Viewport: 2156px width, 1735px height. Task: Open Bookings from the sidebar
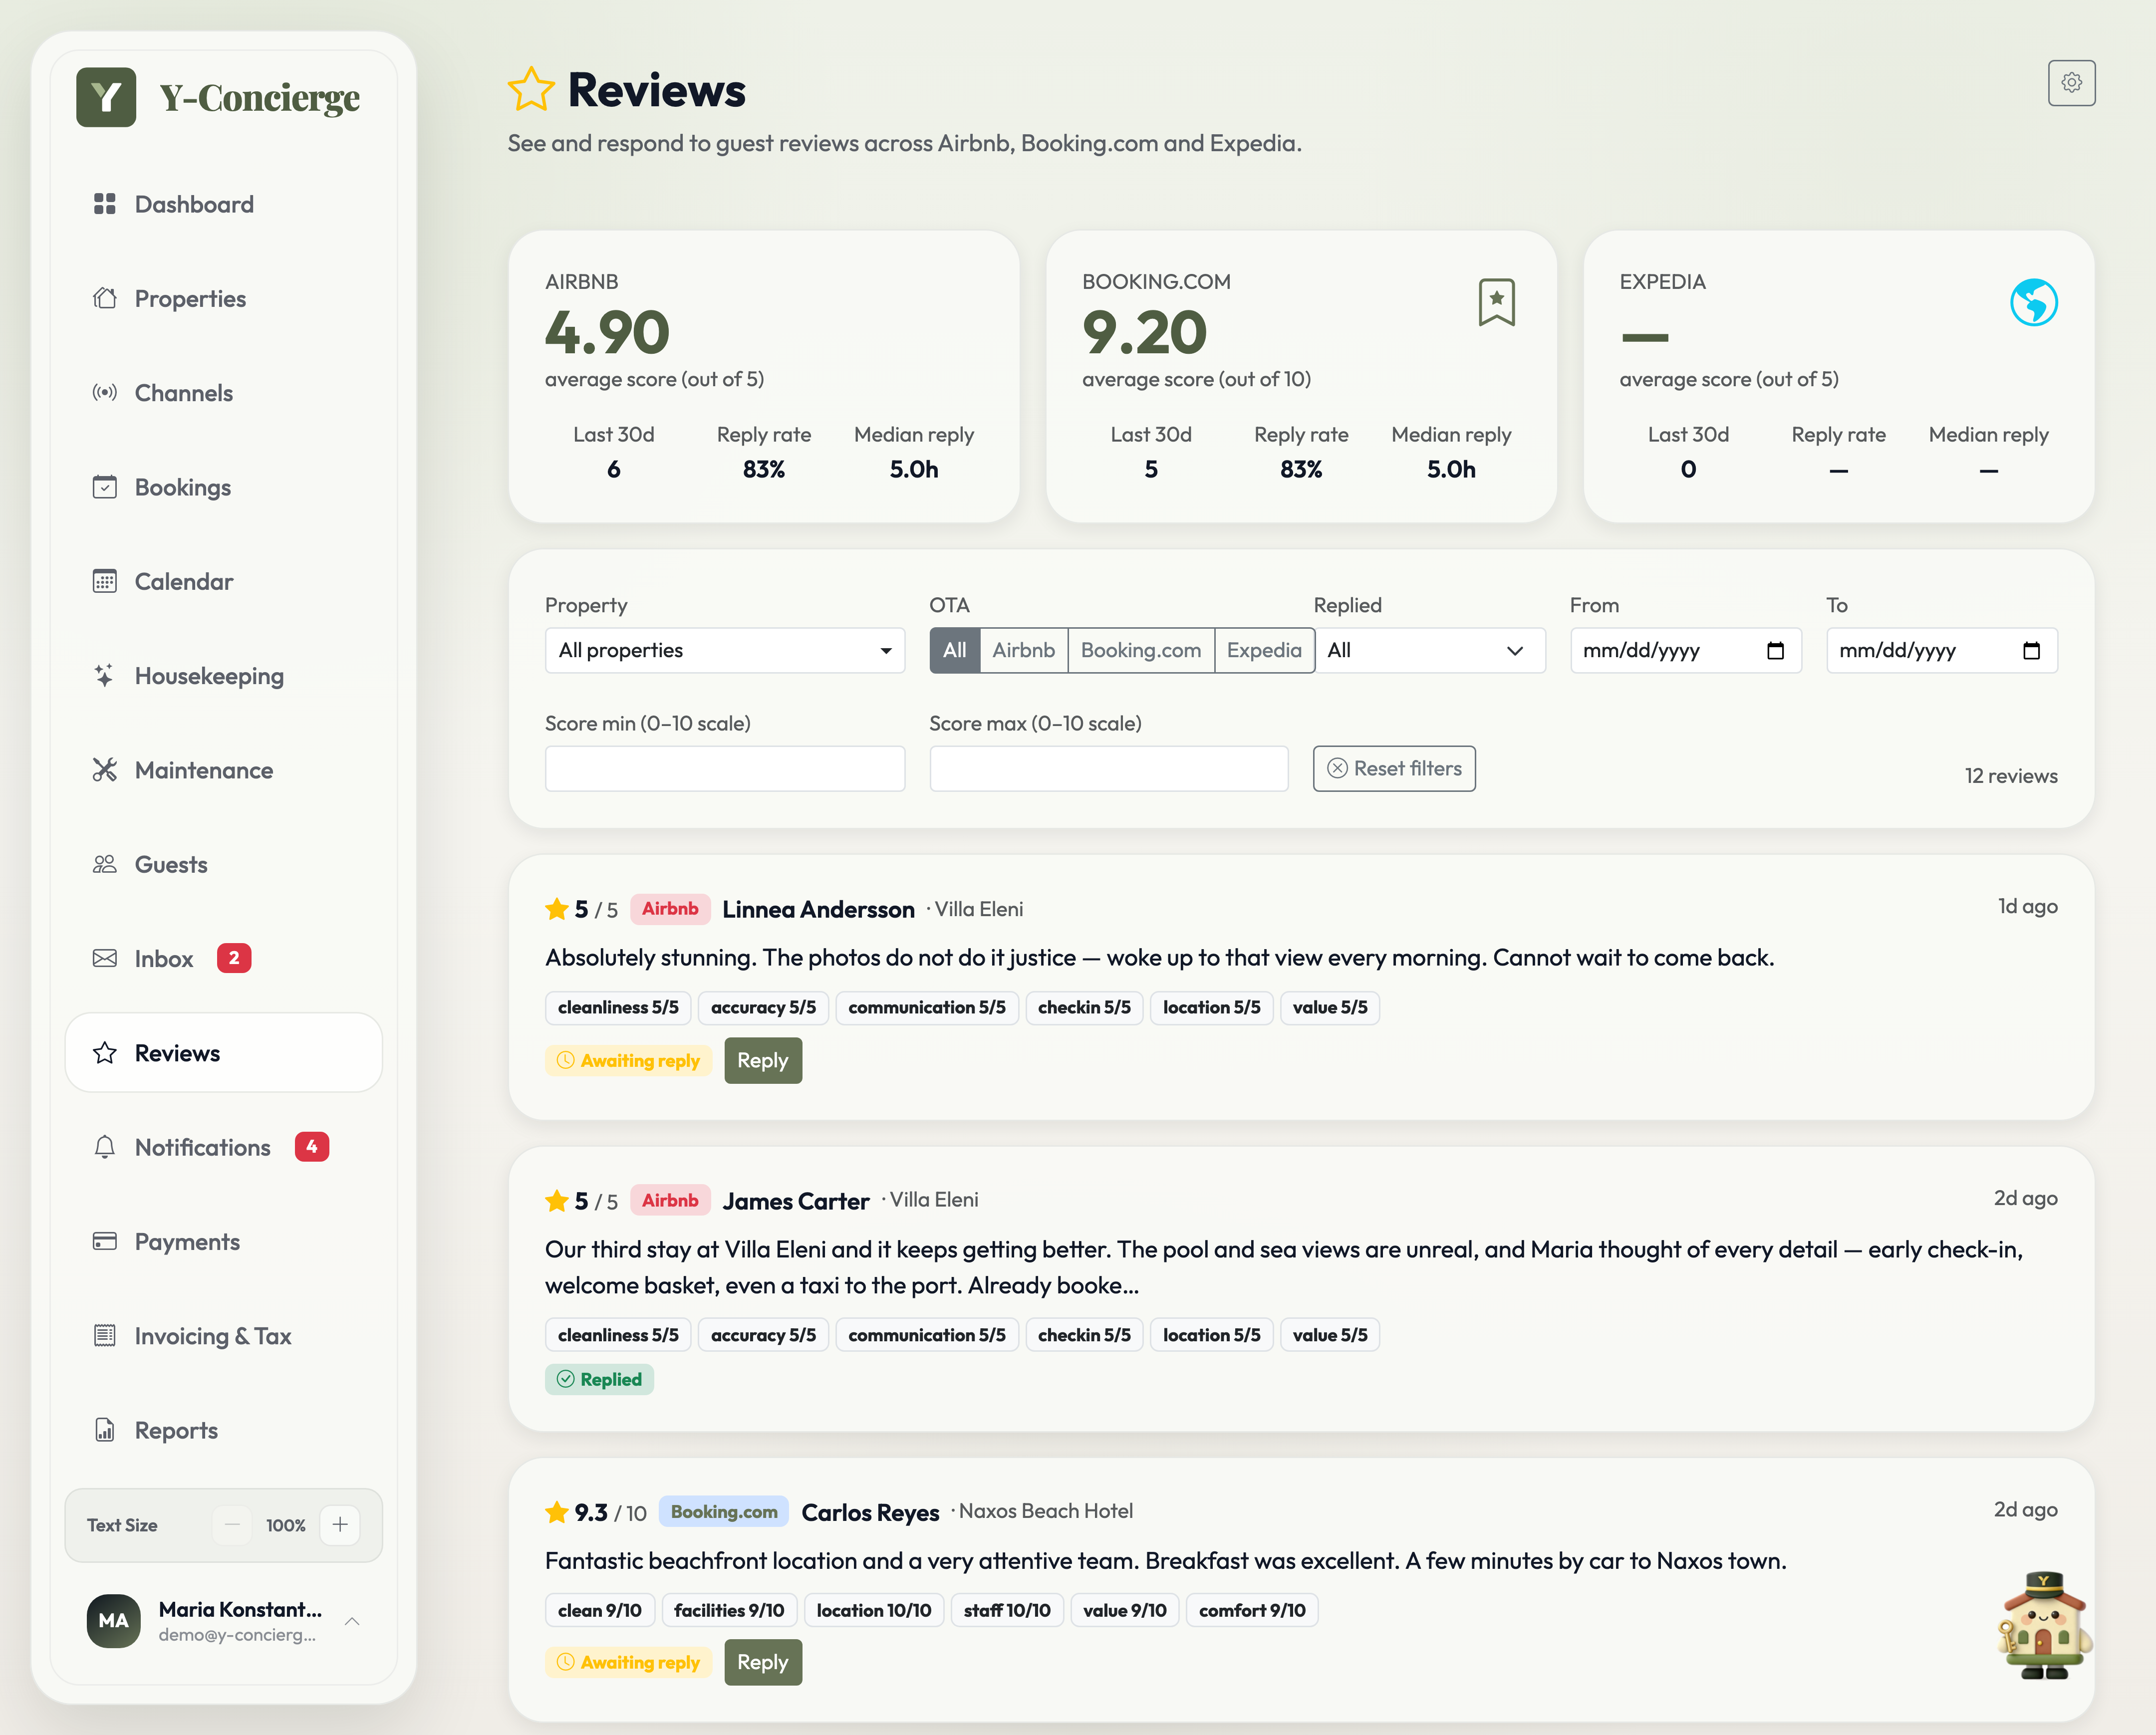click(x=224, y=487)
